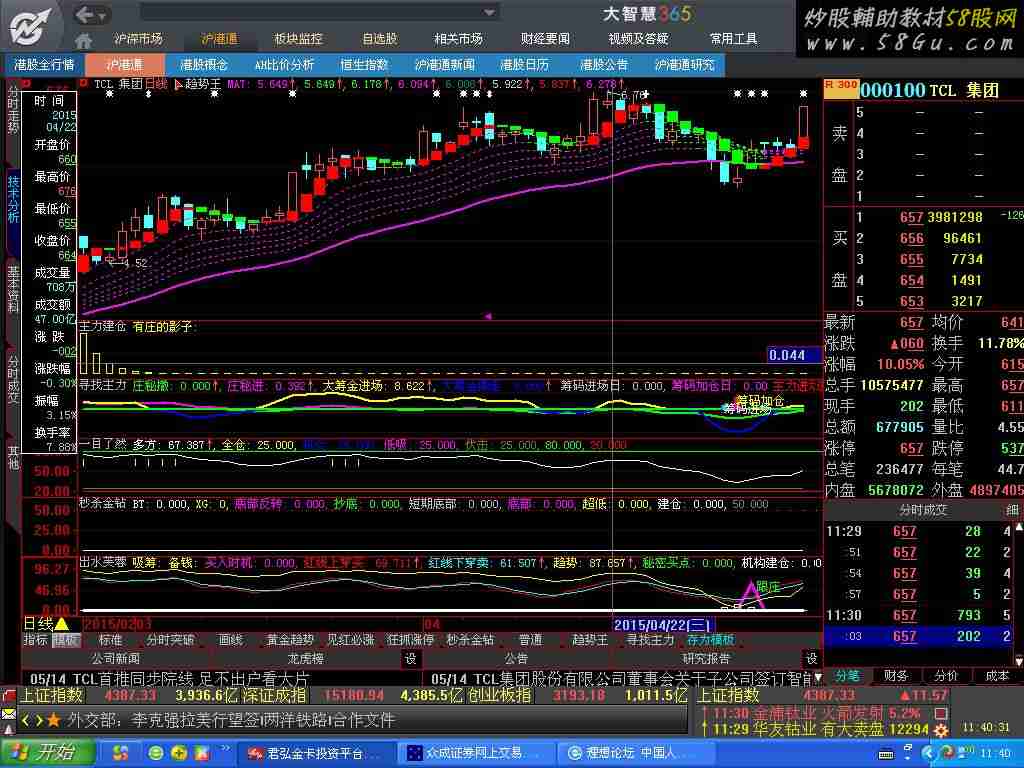Screen dimensions: 1024x768
Task: Open the 常用工具 menu
Action: click(x=733, y=39)
